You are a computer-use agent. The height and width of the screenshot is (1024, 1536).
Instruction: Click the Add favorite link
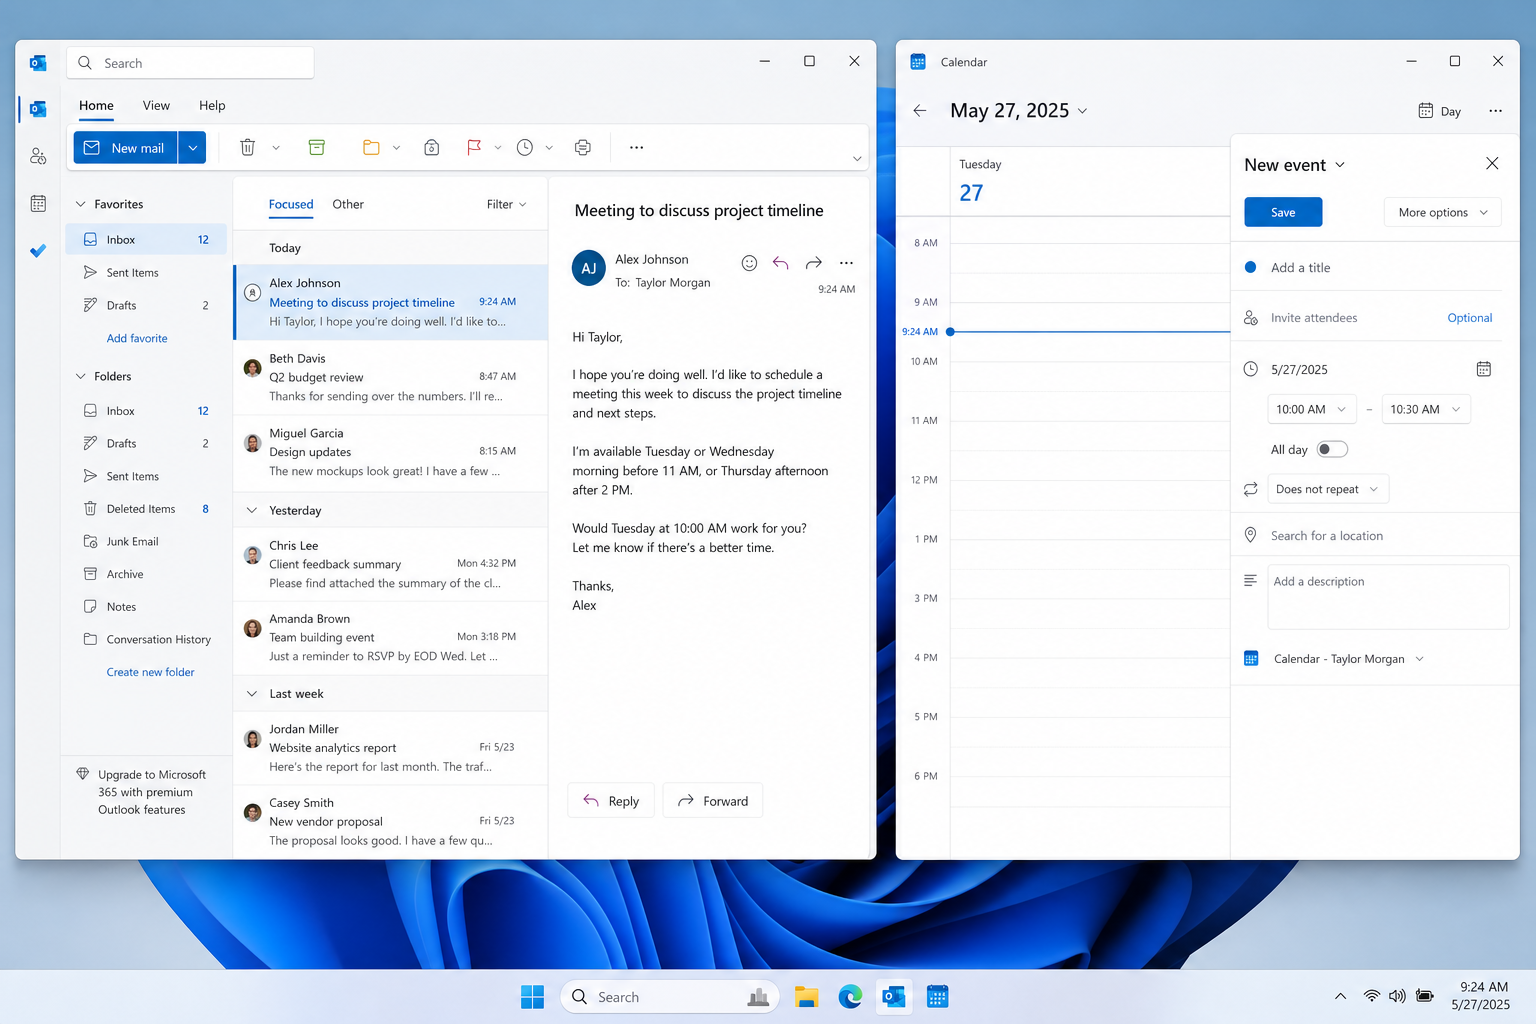[x=137, y=338]
